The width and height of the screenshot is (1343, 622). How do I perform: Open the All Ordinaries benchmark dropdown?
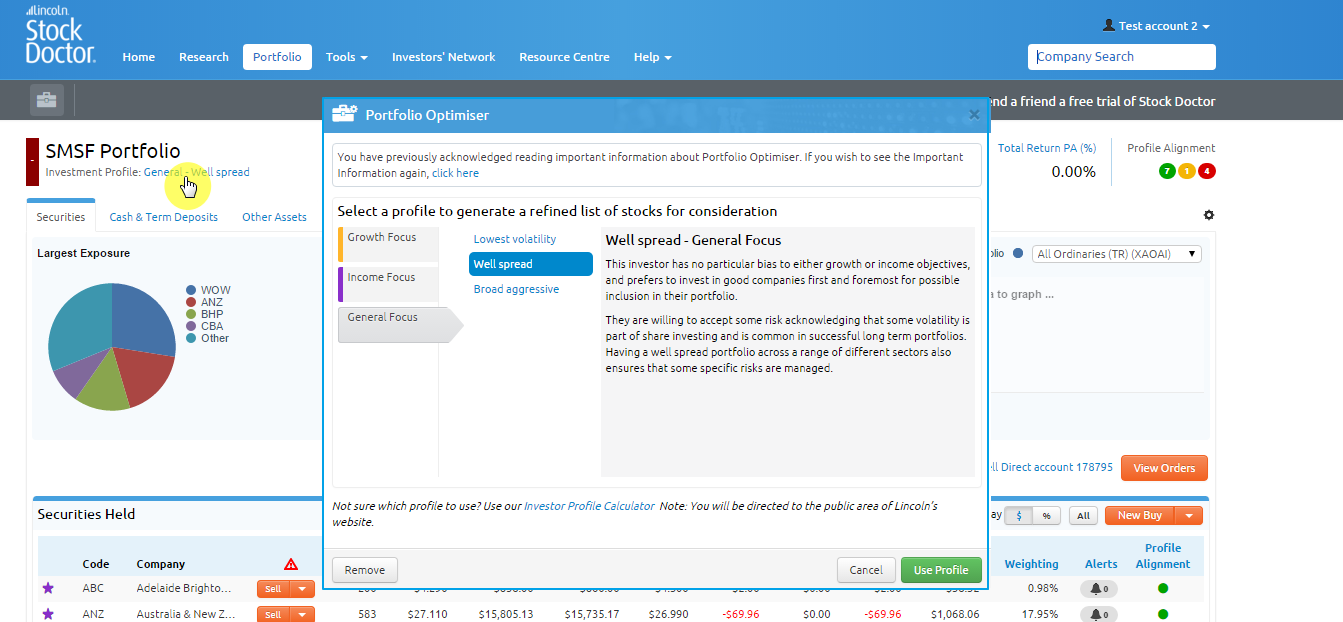click(x=1116, y=254)
